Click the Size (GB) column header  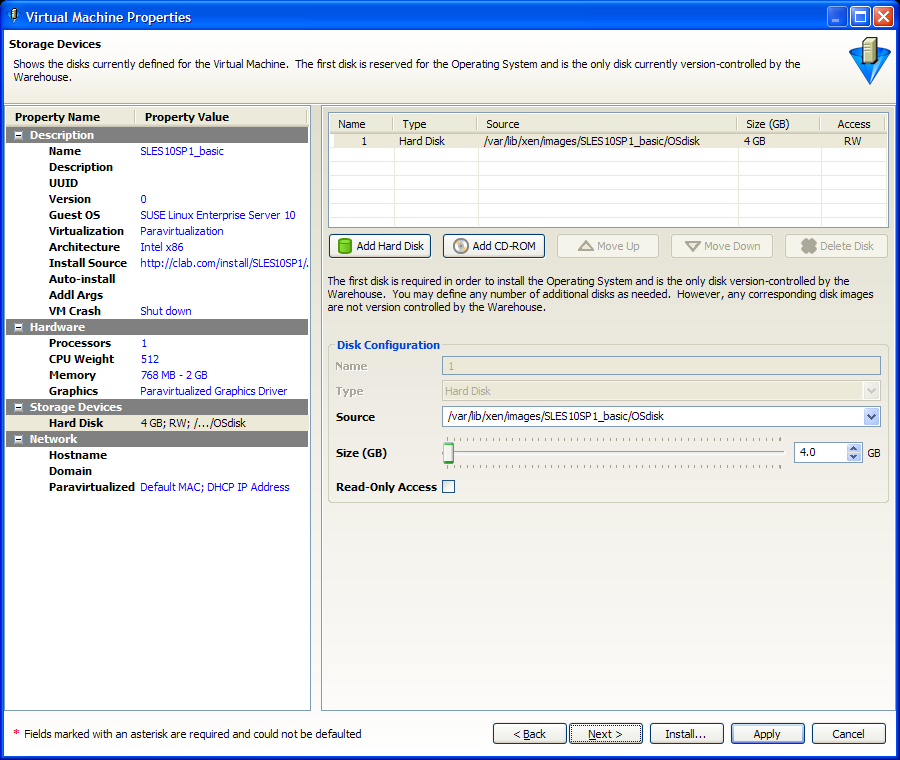click(779, 124)
